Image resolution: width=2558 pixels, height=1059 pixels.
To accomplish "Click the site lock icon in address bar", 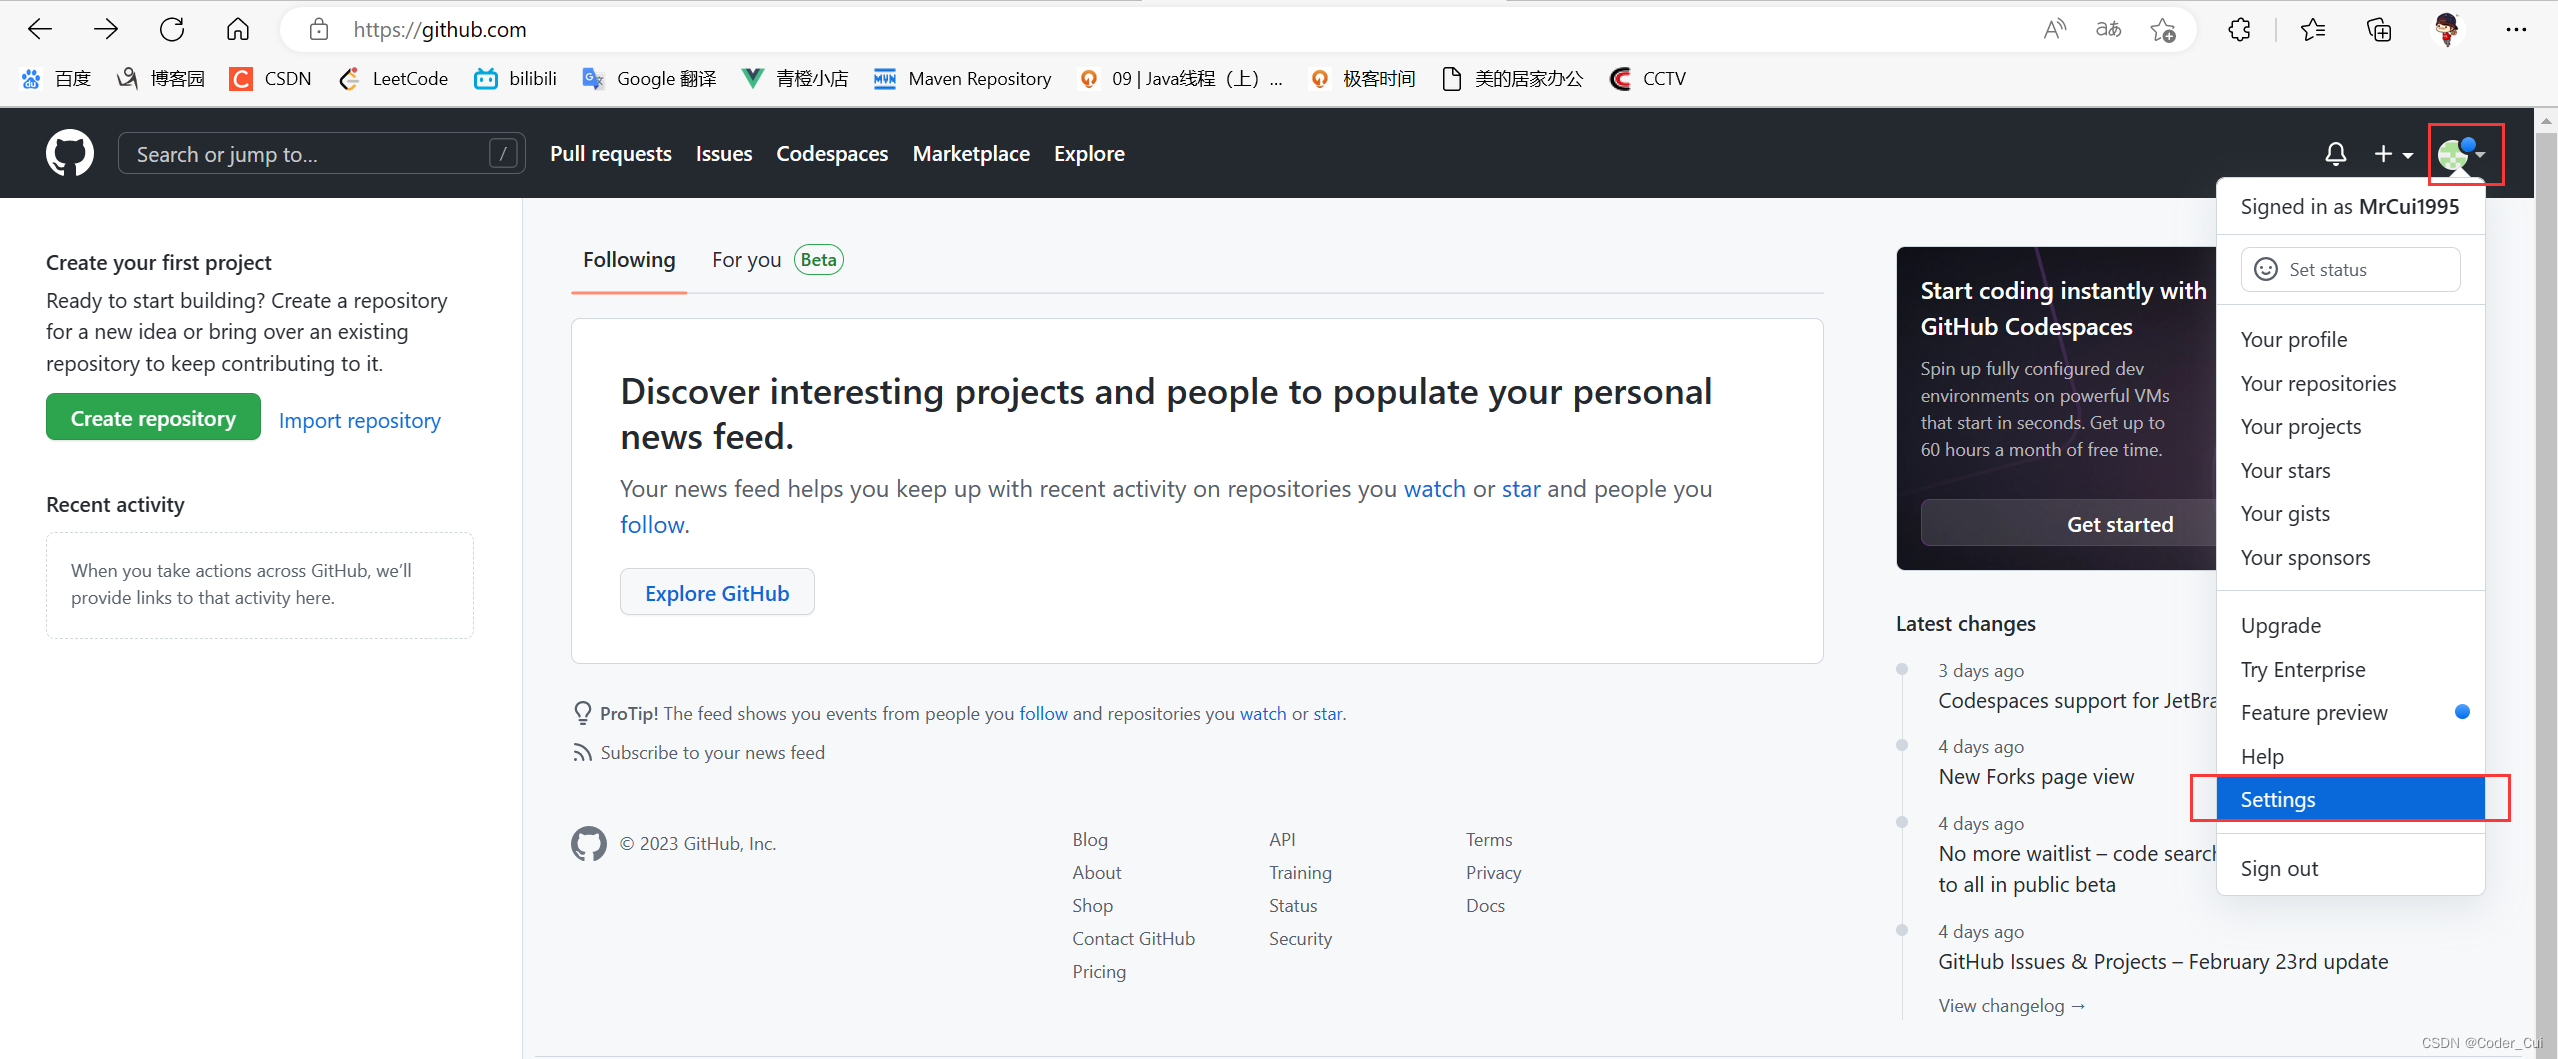I will click(318, 30).
